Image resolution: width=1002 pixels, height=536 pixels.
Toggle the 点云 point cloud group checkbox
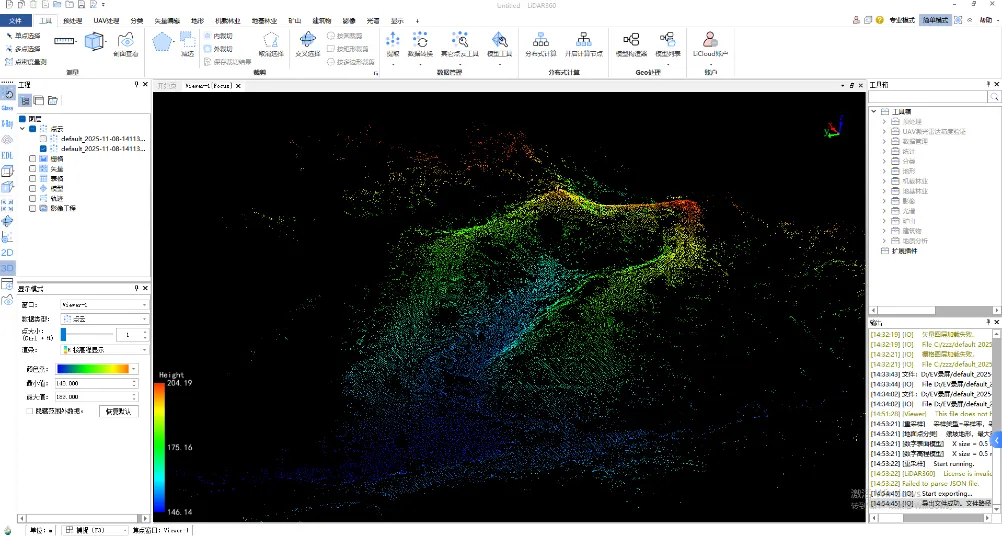point(33,128)
